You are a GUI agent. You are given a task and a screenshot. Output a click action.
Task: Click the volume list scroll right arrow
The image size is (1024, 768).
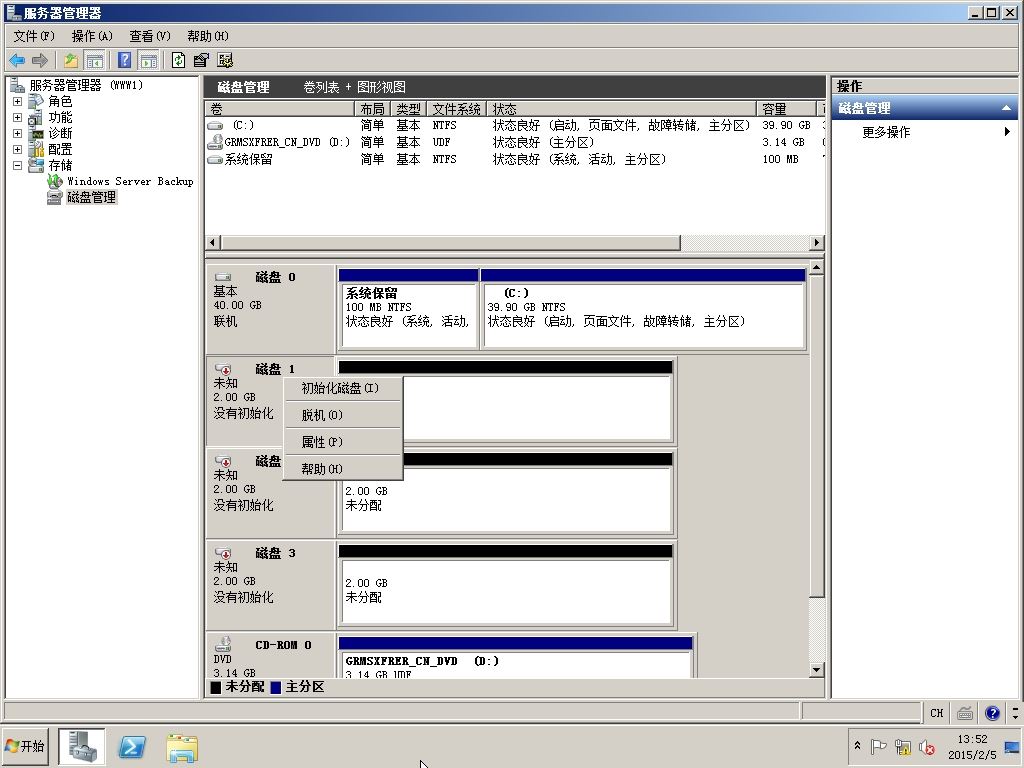click(x=816, y=243)
